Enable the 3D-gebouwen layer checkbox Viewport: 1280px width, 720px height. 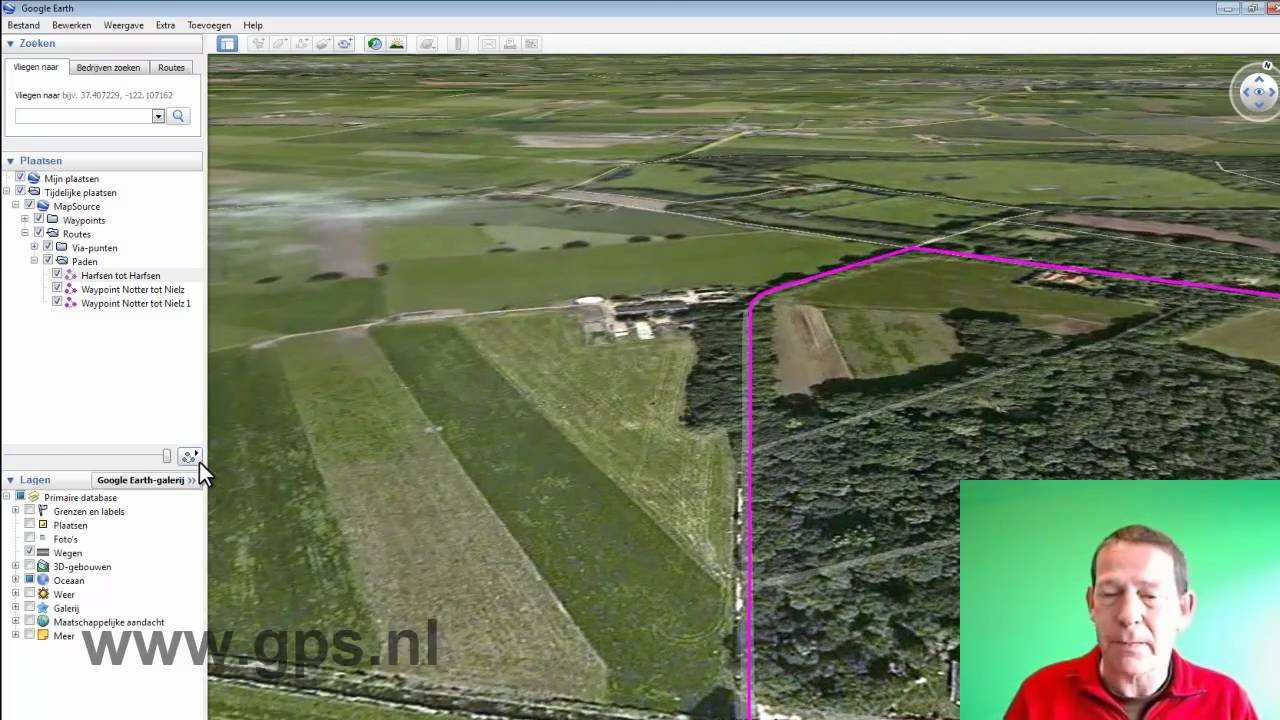(x=29, y=566)
